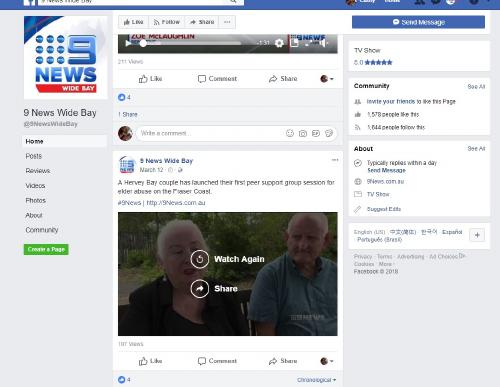
Task: Comment on the first video post
Action: pyautogui.click(x=217, y=79)
